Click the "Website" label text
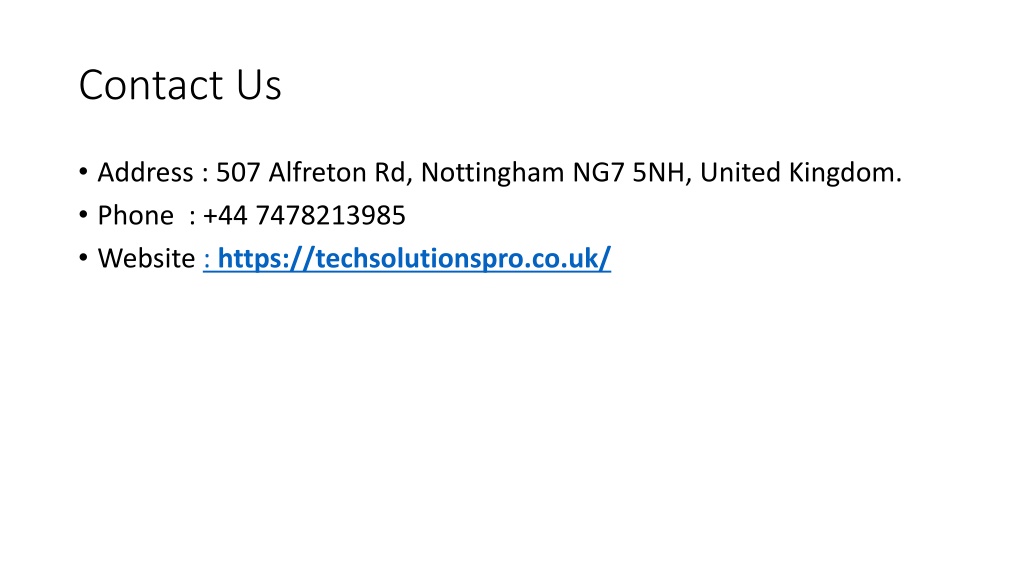This screenshot has height=576, width=1024. [146, 259]
